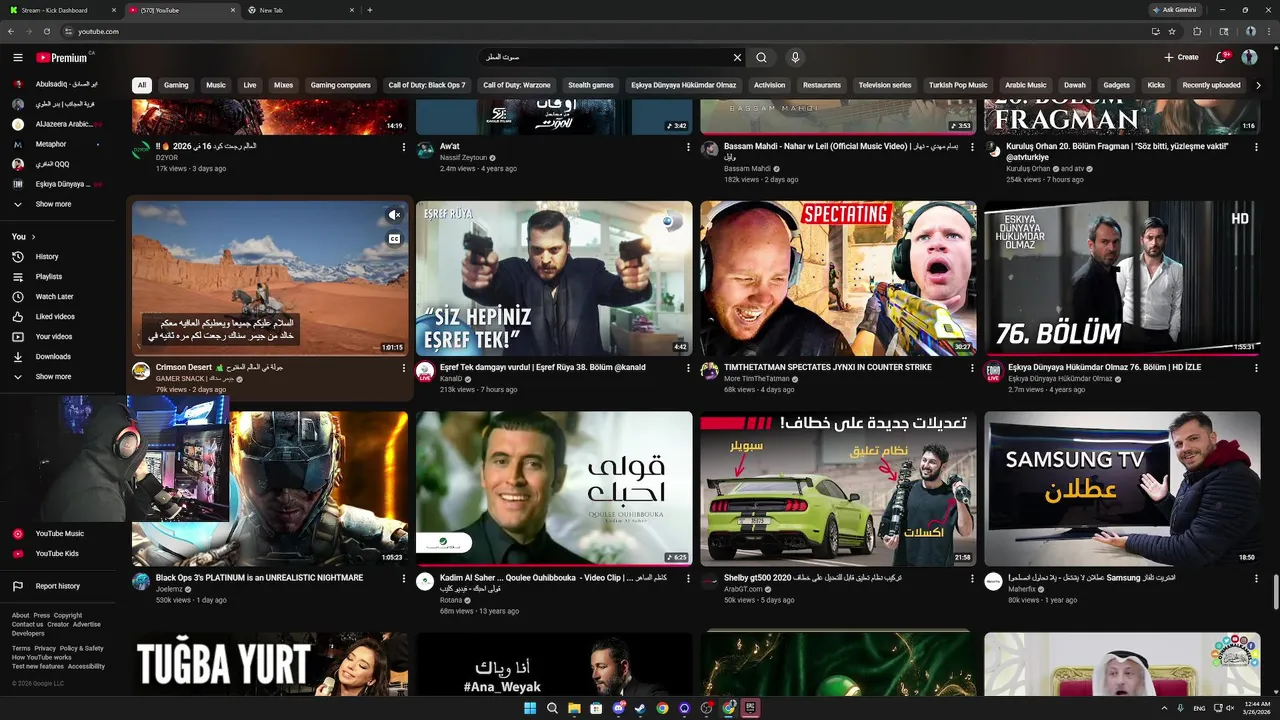Open options for 76. Bölüm video

1256,368
